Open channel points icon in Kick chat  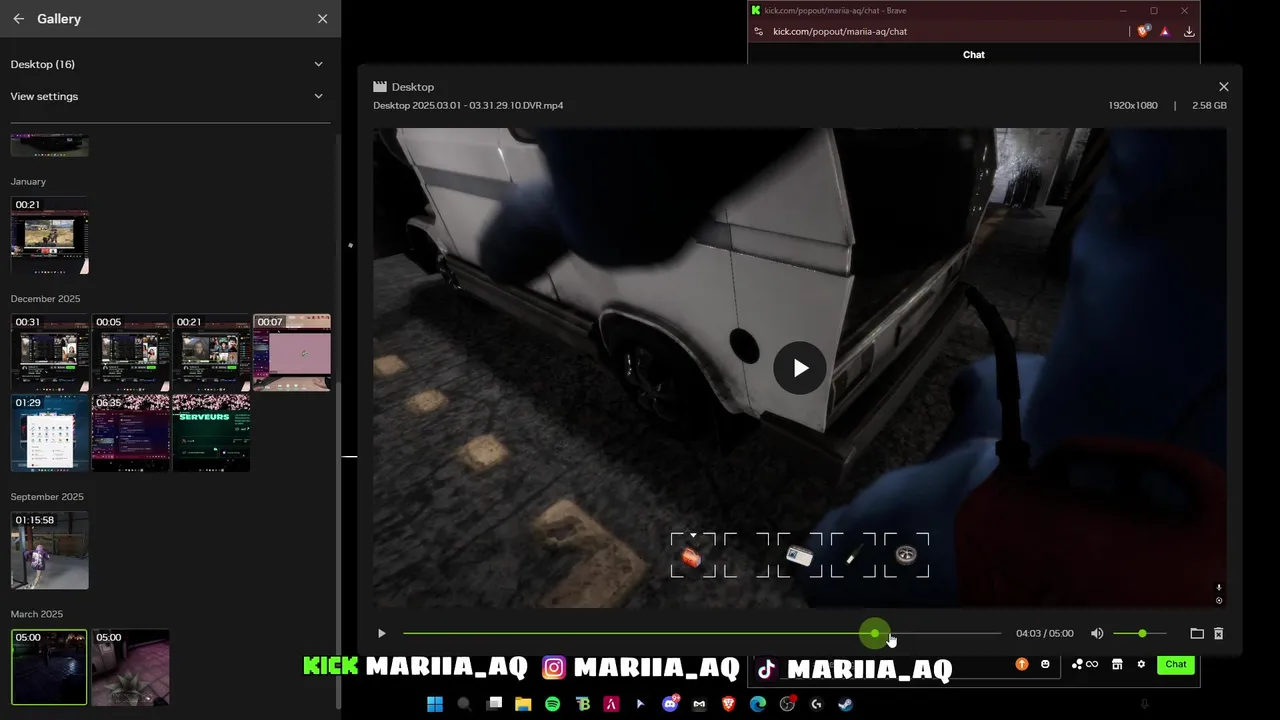[x=1085, y=664]
